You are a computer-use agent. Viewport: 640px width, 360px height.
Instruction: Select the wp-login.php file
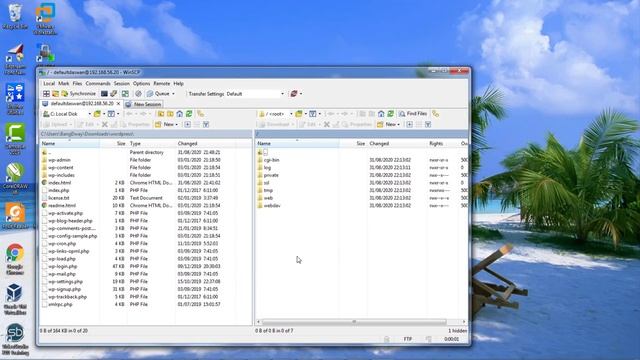[62, 267]
